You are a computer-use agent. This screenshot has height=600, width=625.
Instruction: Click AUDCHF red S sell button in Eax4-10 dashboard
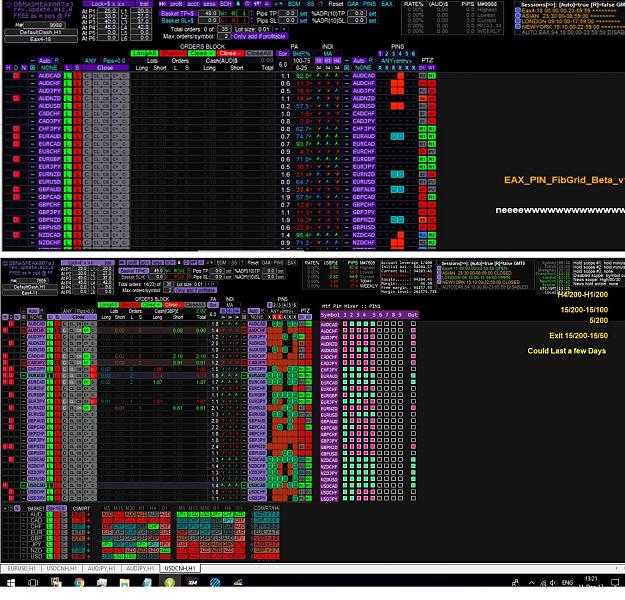tap(77, 83)
